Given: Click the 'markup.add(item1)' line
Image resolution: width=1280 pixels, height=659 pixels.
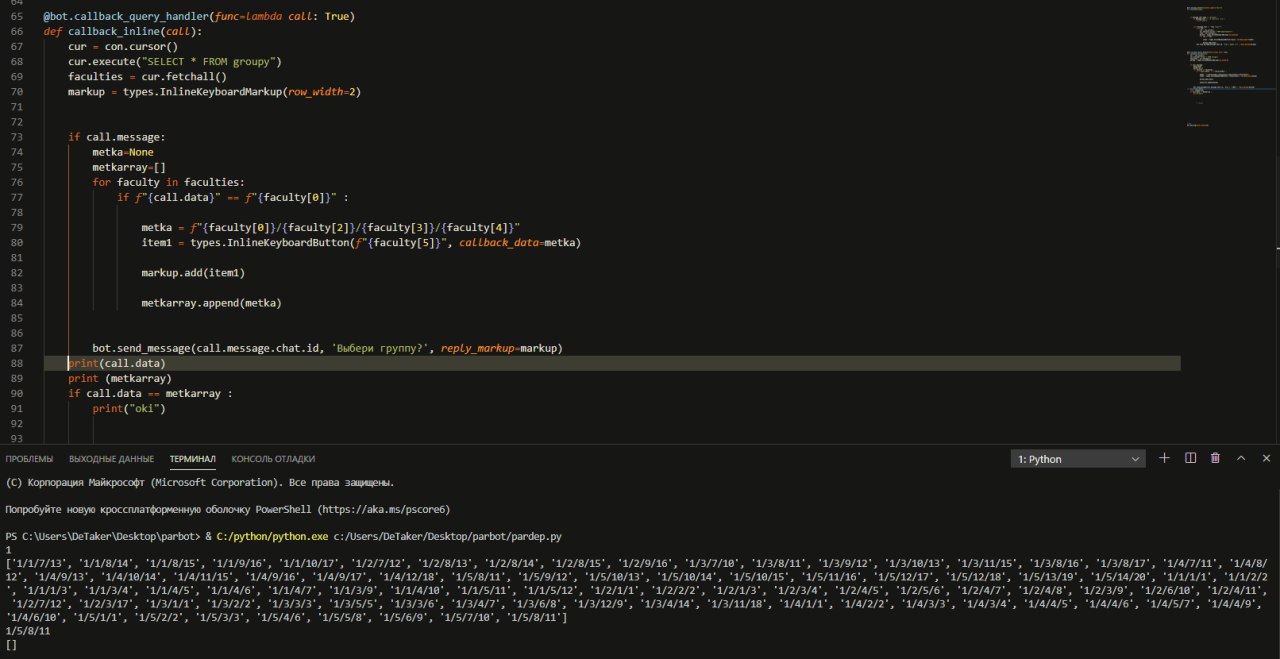Looking at the screenshot, I should pyautogui.click(x=193, y=272).
